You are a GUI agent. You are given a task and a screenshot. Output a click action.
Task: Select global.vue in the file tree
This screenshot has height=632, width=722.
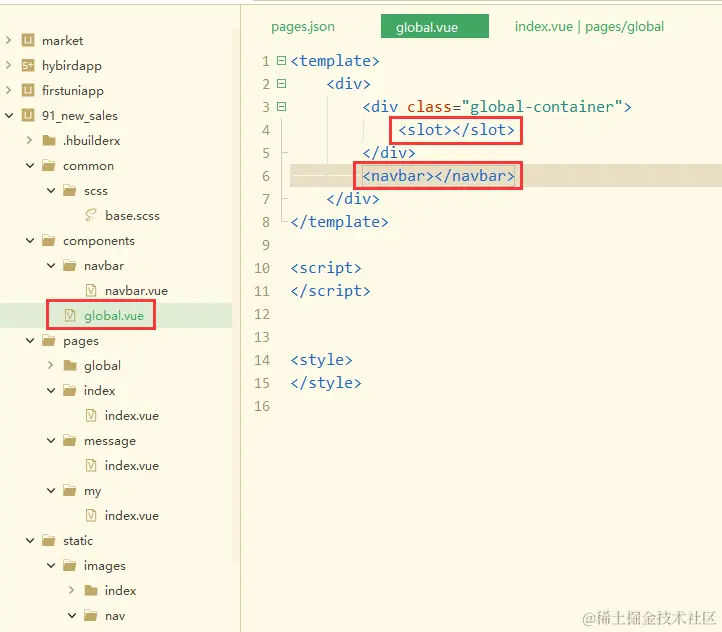pos(114,315)
